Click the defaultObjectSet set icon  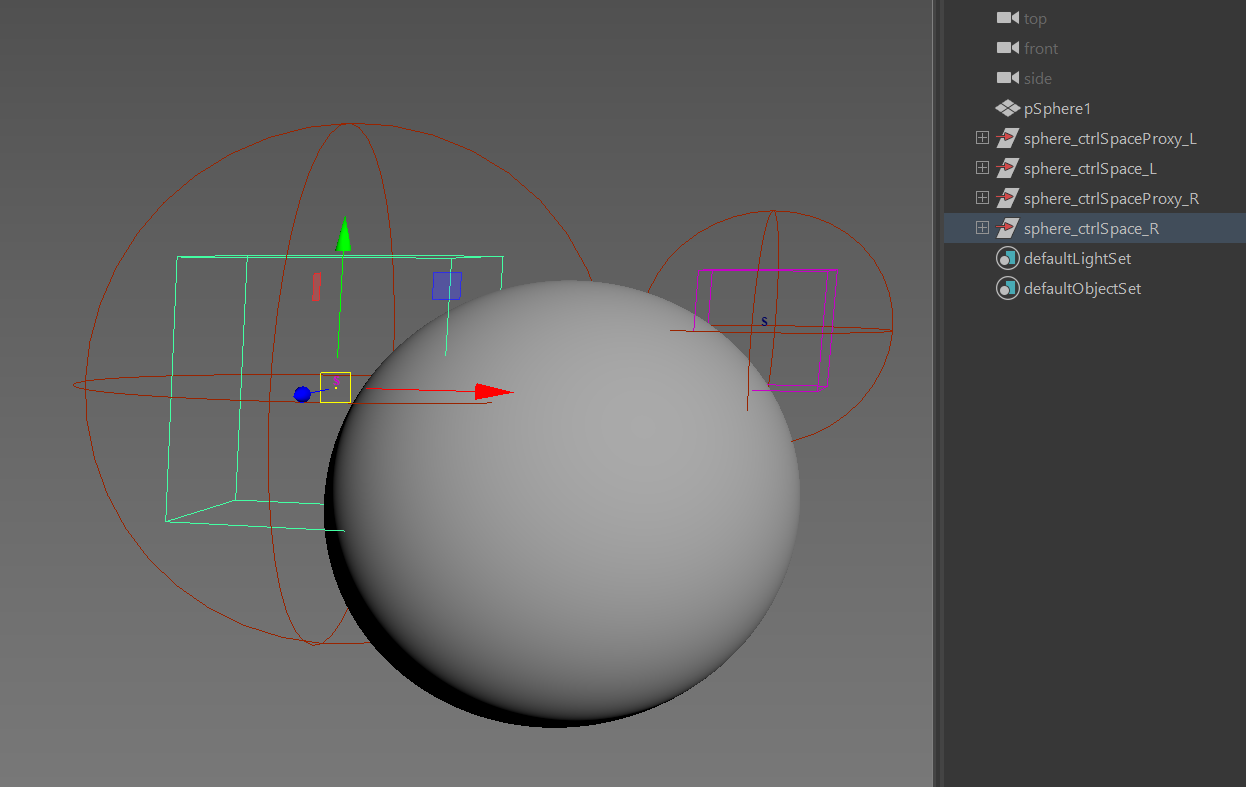pyautogui.click(x=1007, y=288)
